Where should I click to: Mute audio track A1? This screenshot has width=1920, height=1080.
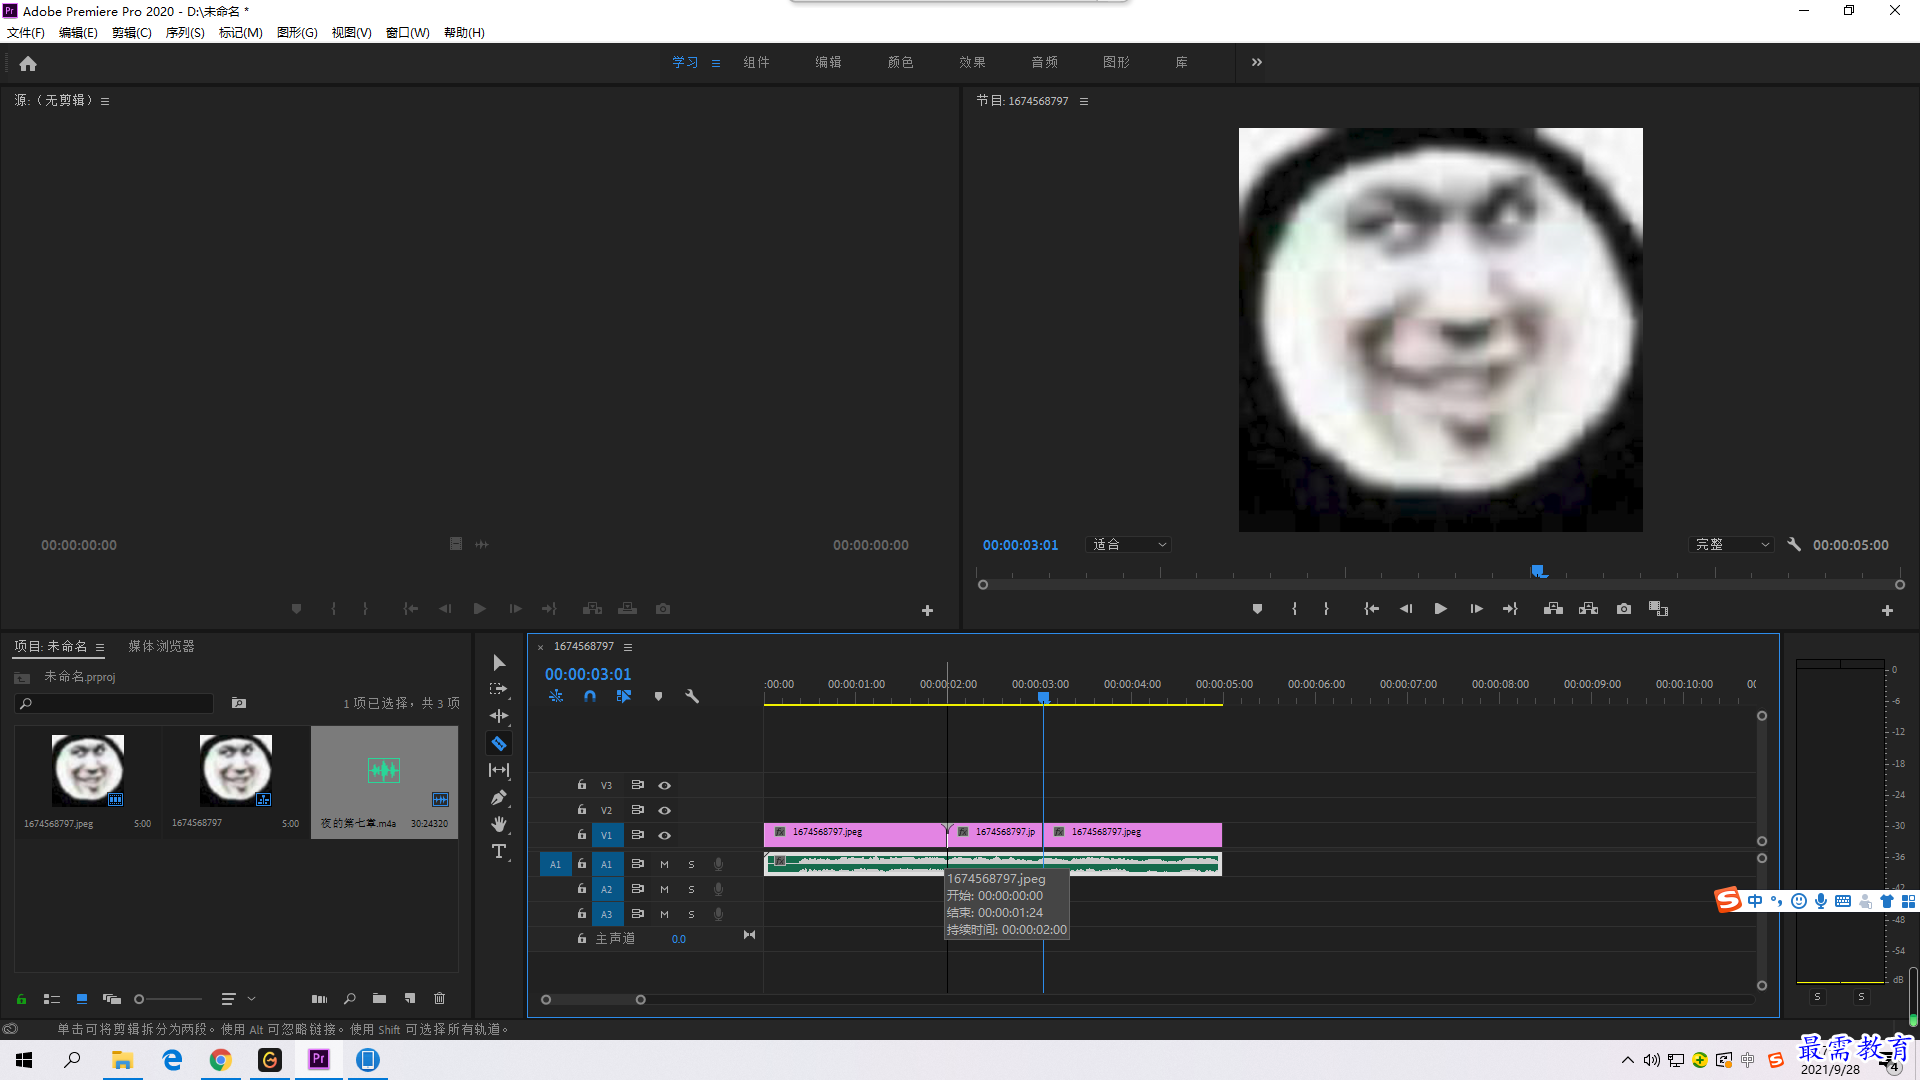(x=664, y=864)
